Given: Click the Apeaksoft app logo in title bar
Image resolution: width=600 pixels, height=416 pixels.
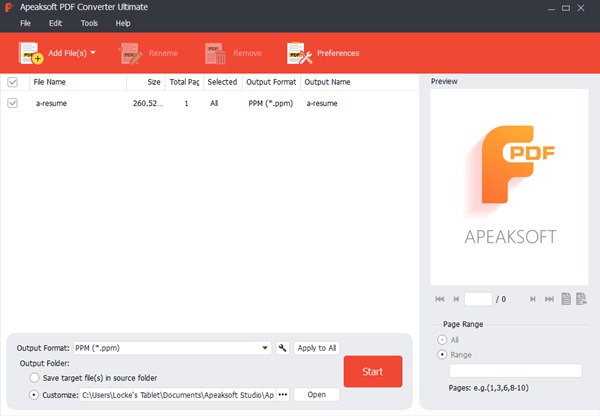Looking at the screenshot, I should tap(9, 7).
